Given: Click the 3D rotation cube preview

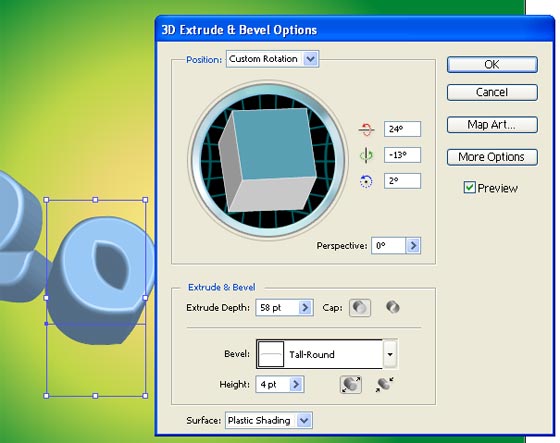Looking at the screenshot, I should [x=267, y=160].
